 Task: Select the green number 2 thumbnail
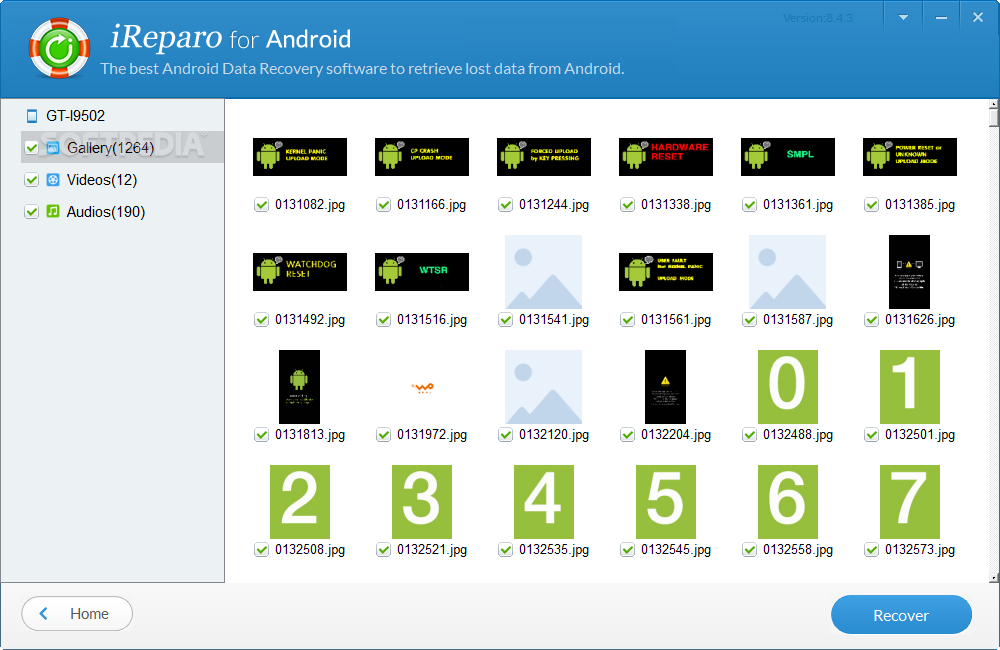click(x=300, y=501)
